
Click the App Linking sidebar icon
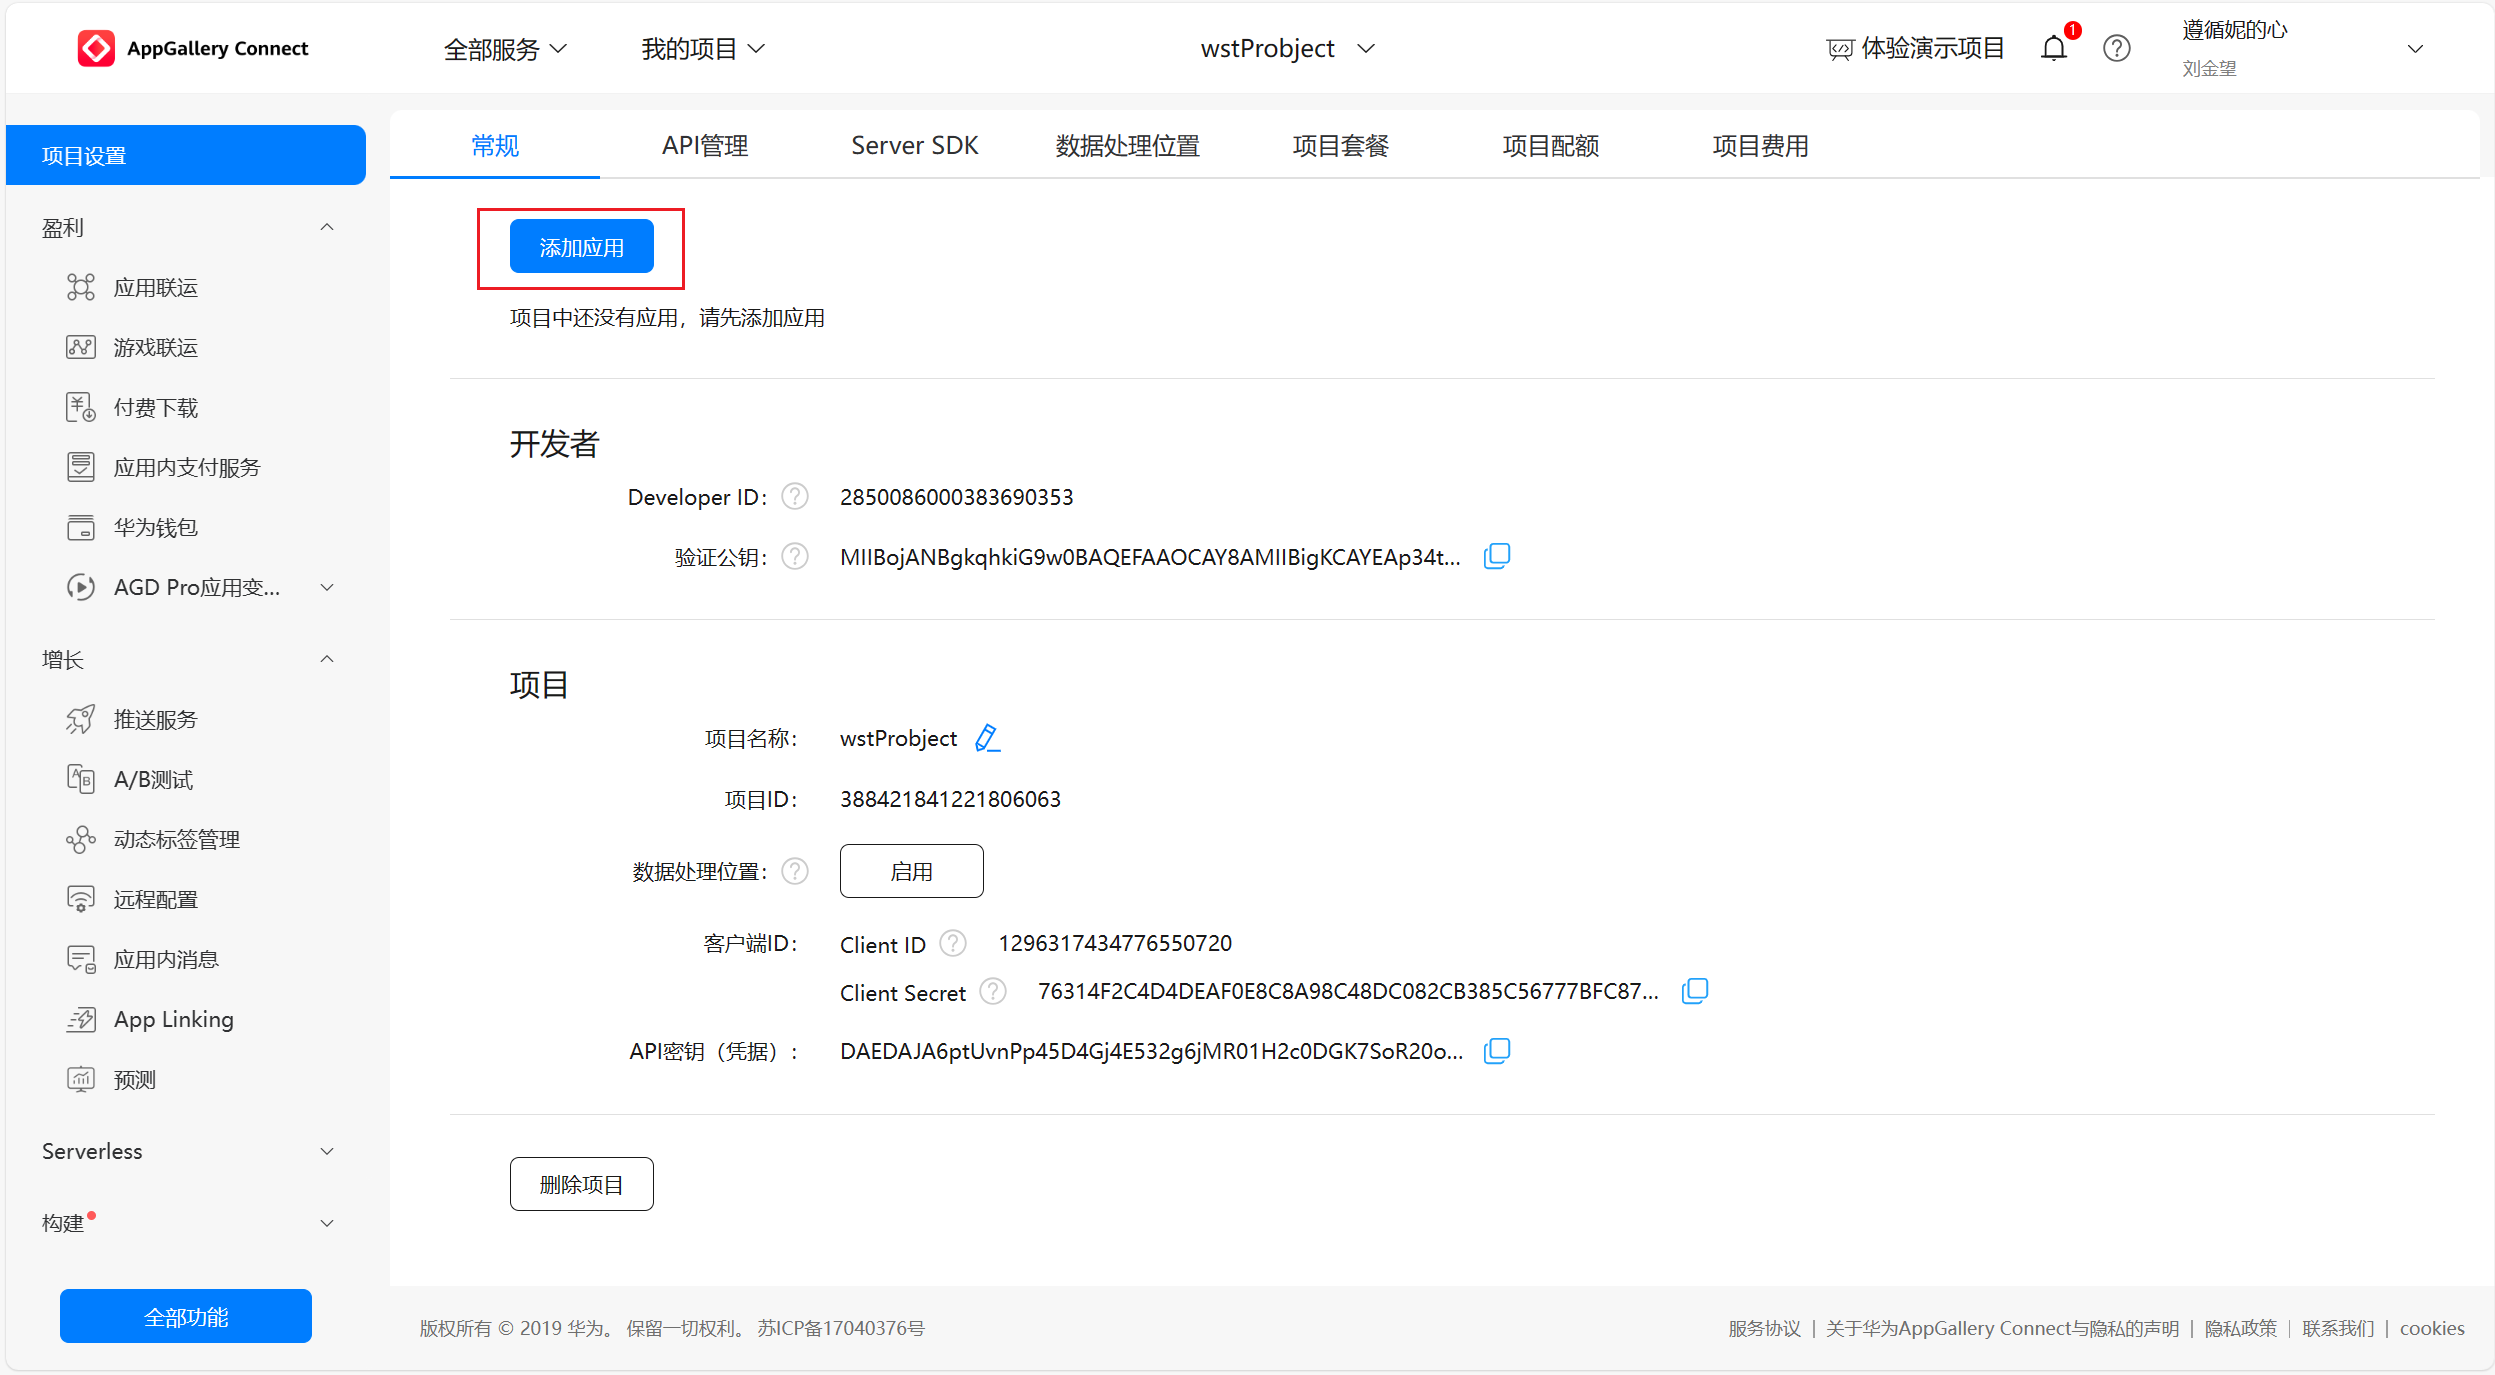81,1019
